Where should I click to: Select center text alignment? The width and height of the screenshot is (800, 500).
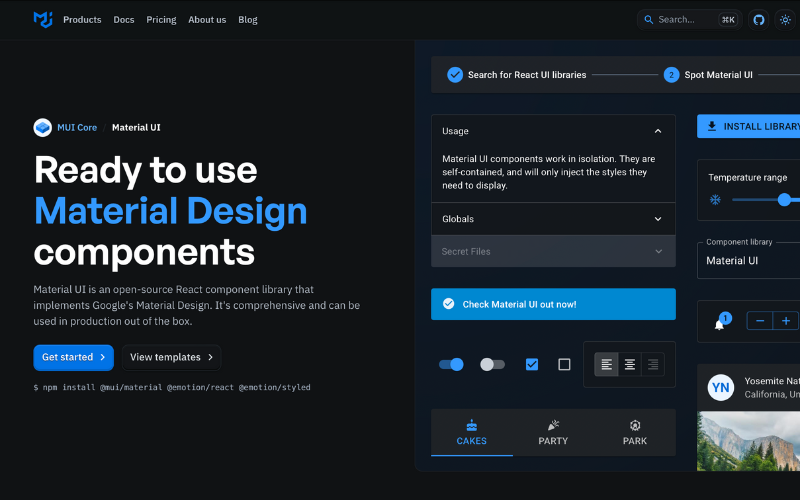click(x=630, y=364)
